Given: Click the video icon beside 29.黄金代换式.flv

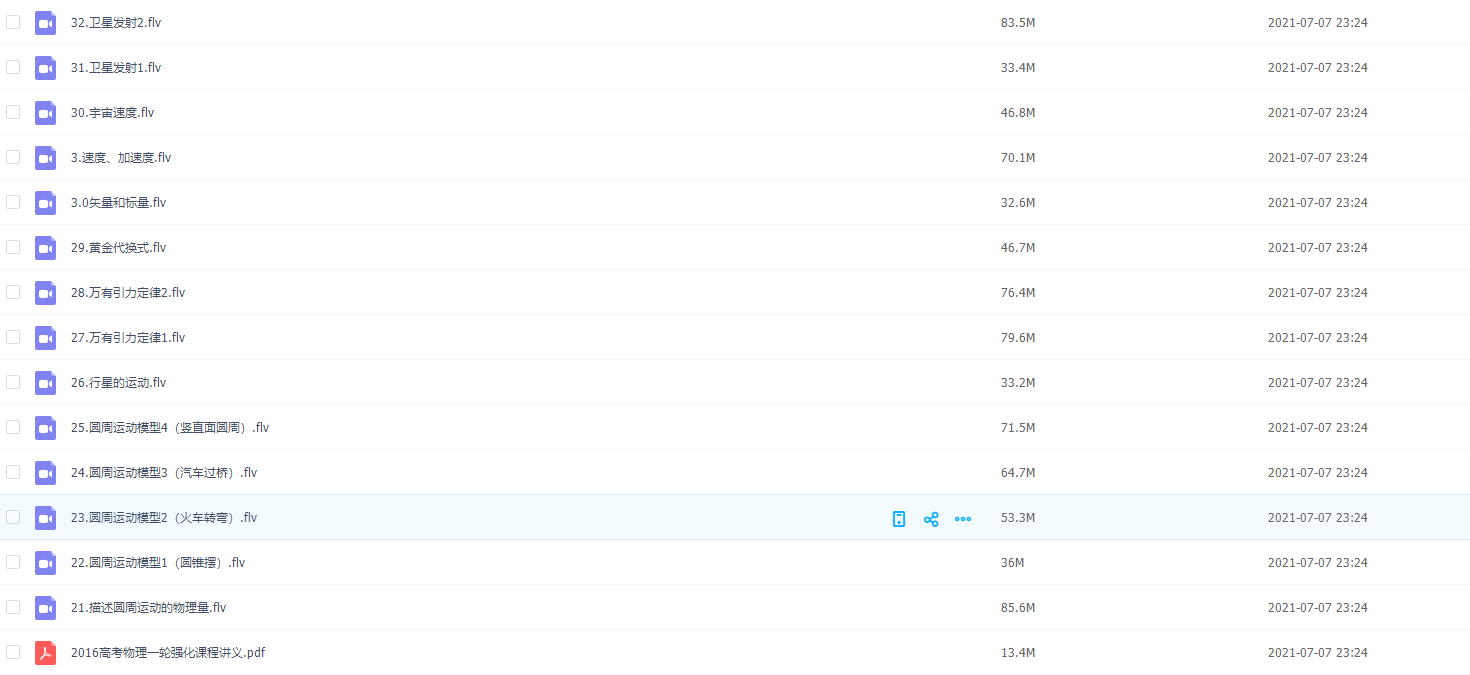Looking at the screenshot, I should tap(45, 248).
